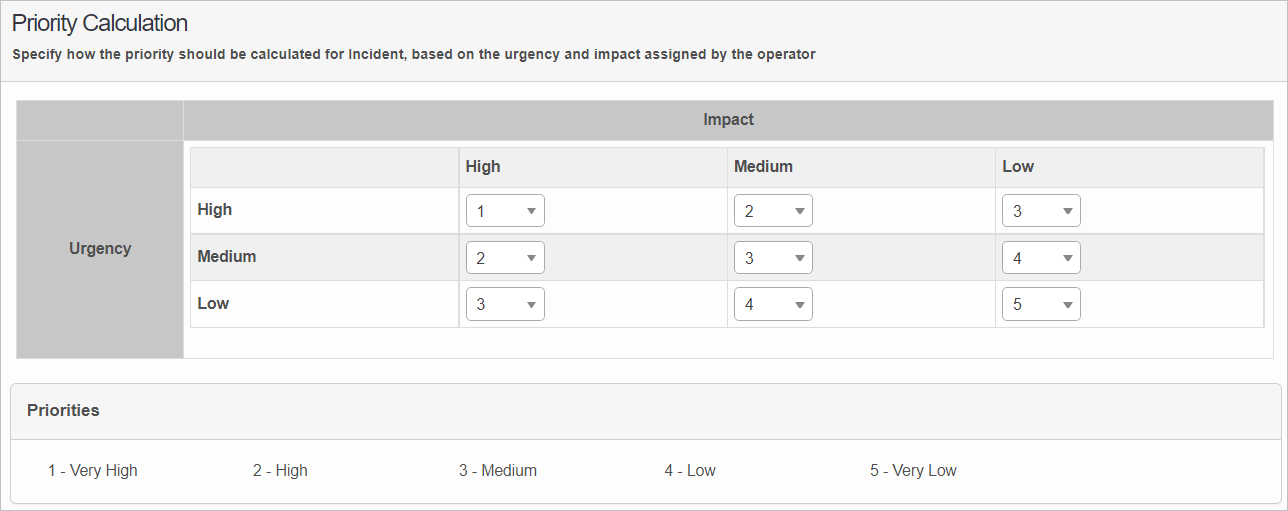Click the Priorities panel heading
The height and width of the screenshot is (511, 1288).
point(63,410)
